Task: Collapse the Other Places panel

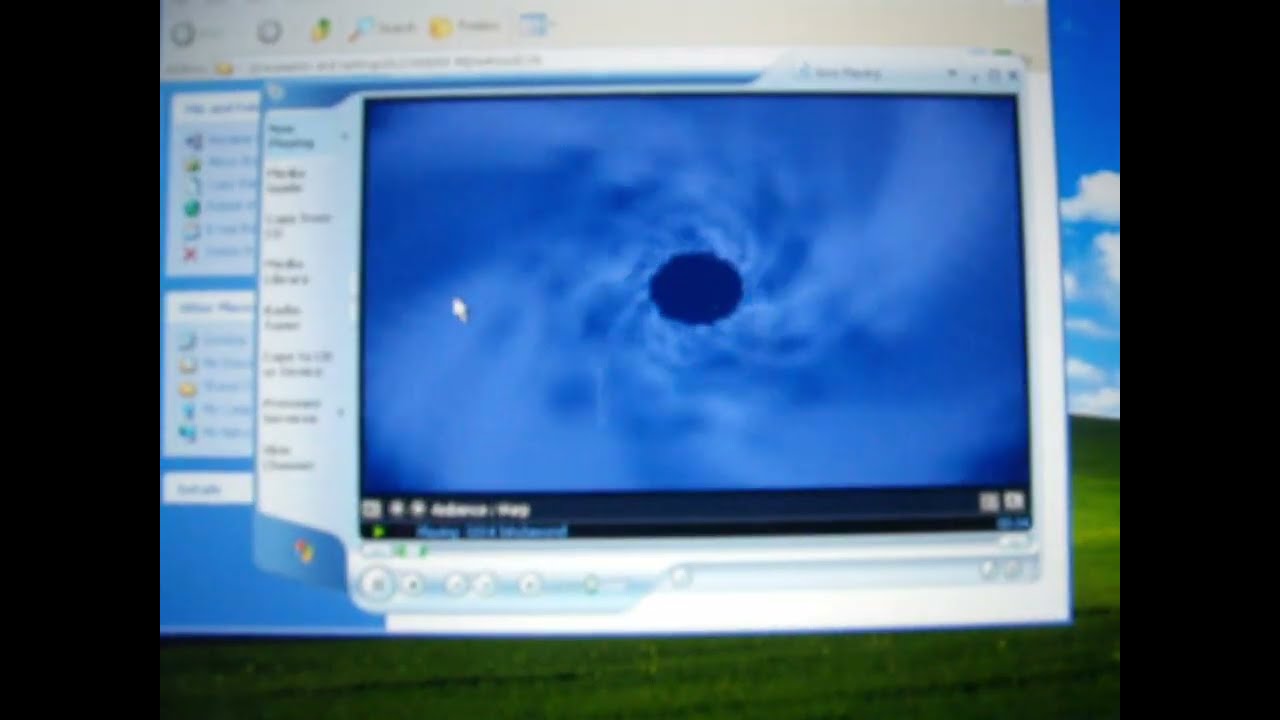Action: (212, 307)
